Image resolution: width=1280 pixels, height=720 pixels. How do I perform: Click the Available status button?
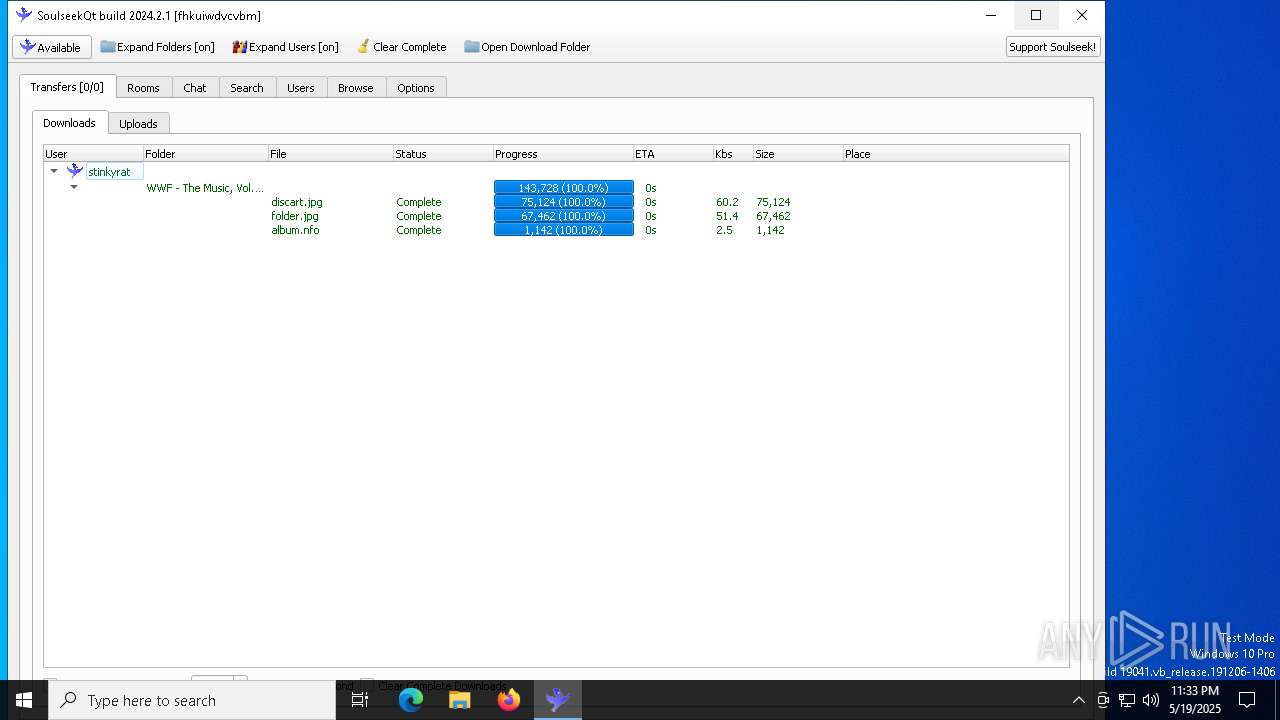pos(52,47)
